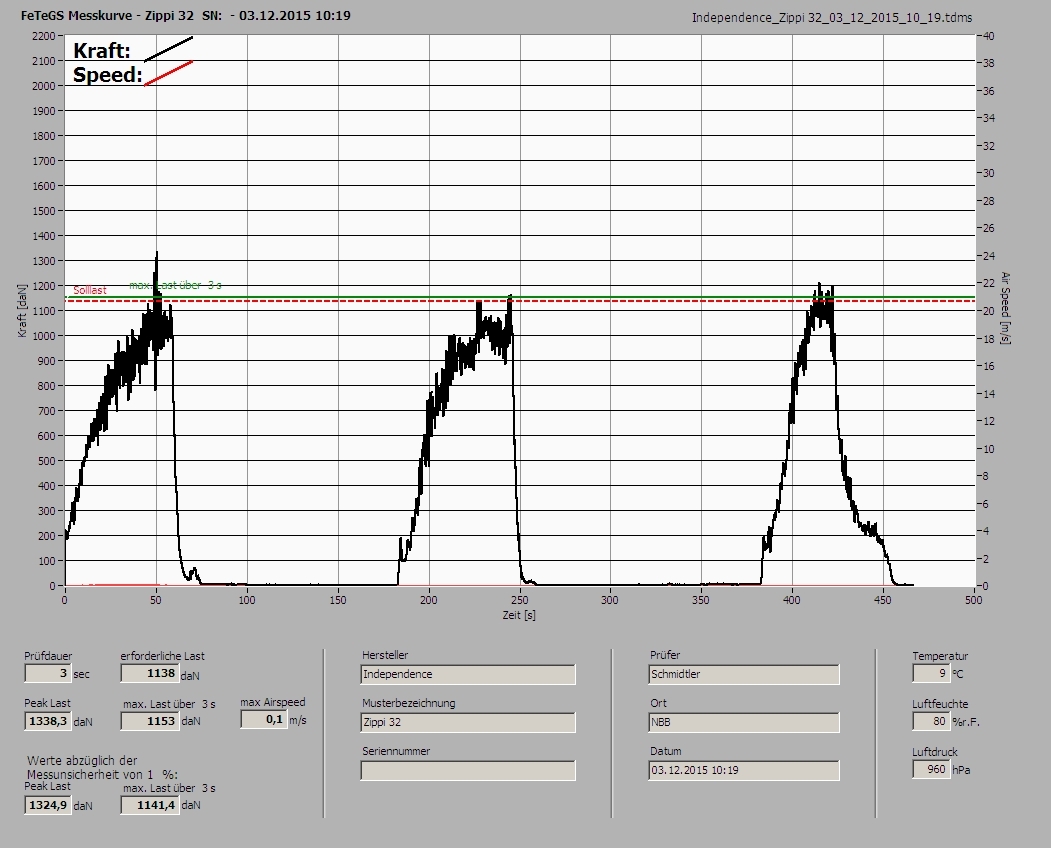1051x848 pixels.
Task: Click the 1000 tick on Kraft axis
Action: [x=43, y=336]
